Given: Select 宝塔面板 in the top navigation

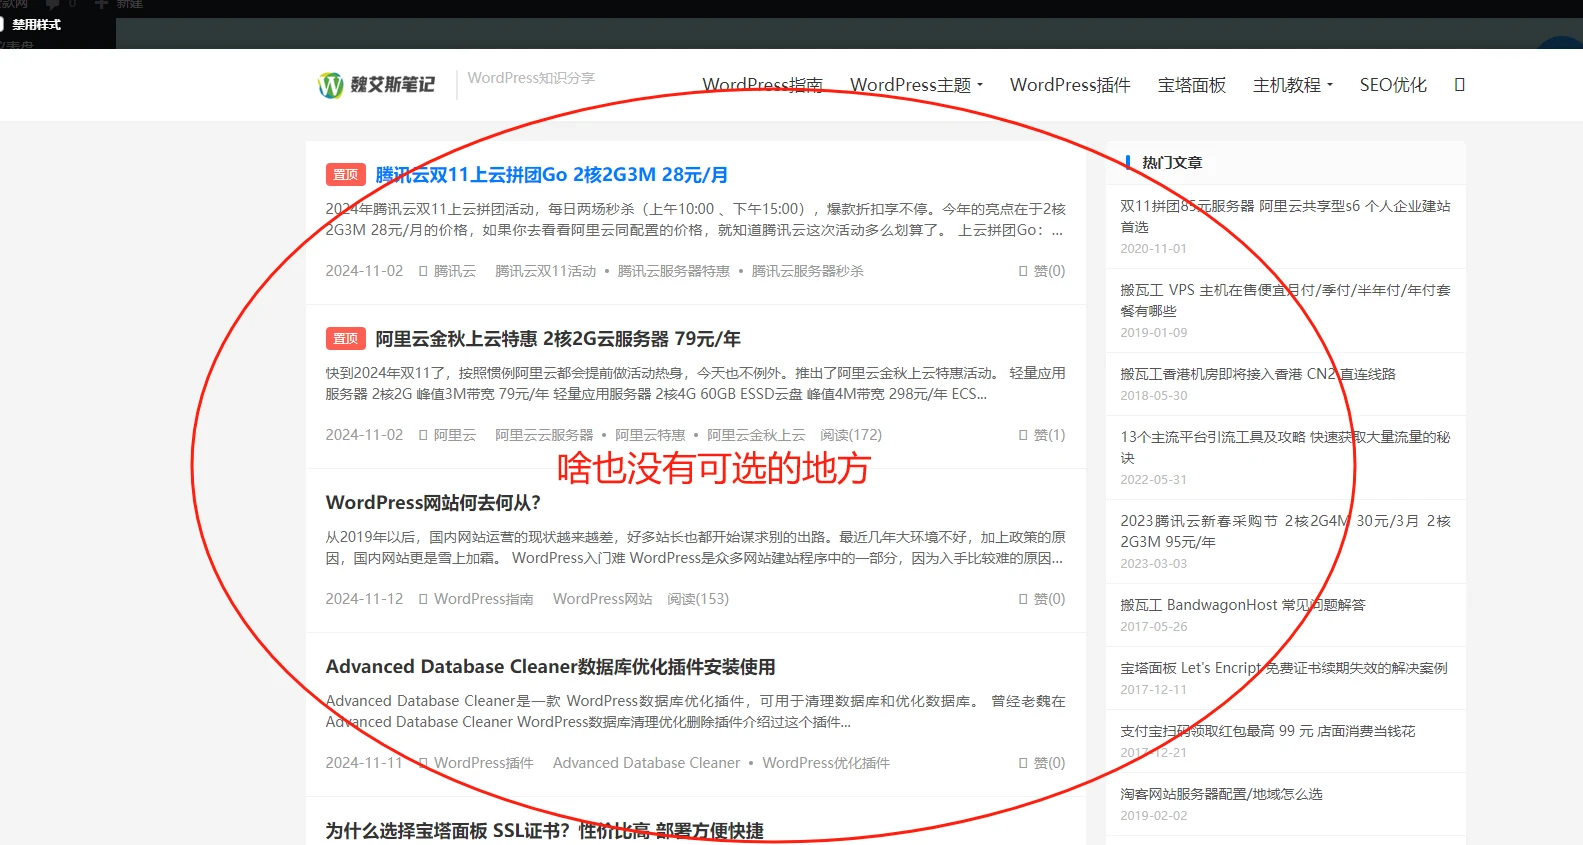Looking at the screenshot, I should tap(1191, 85).
